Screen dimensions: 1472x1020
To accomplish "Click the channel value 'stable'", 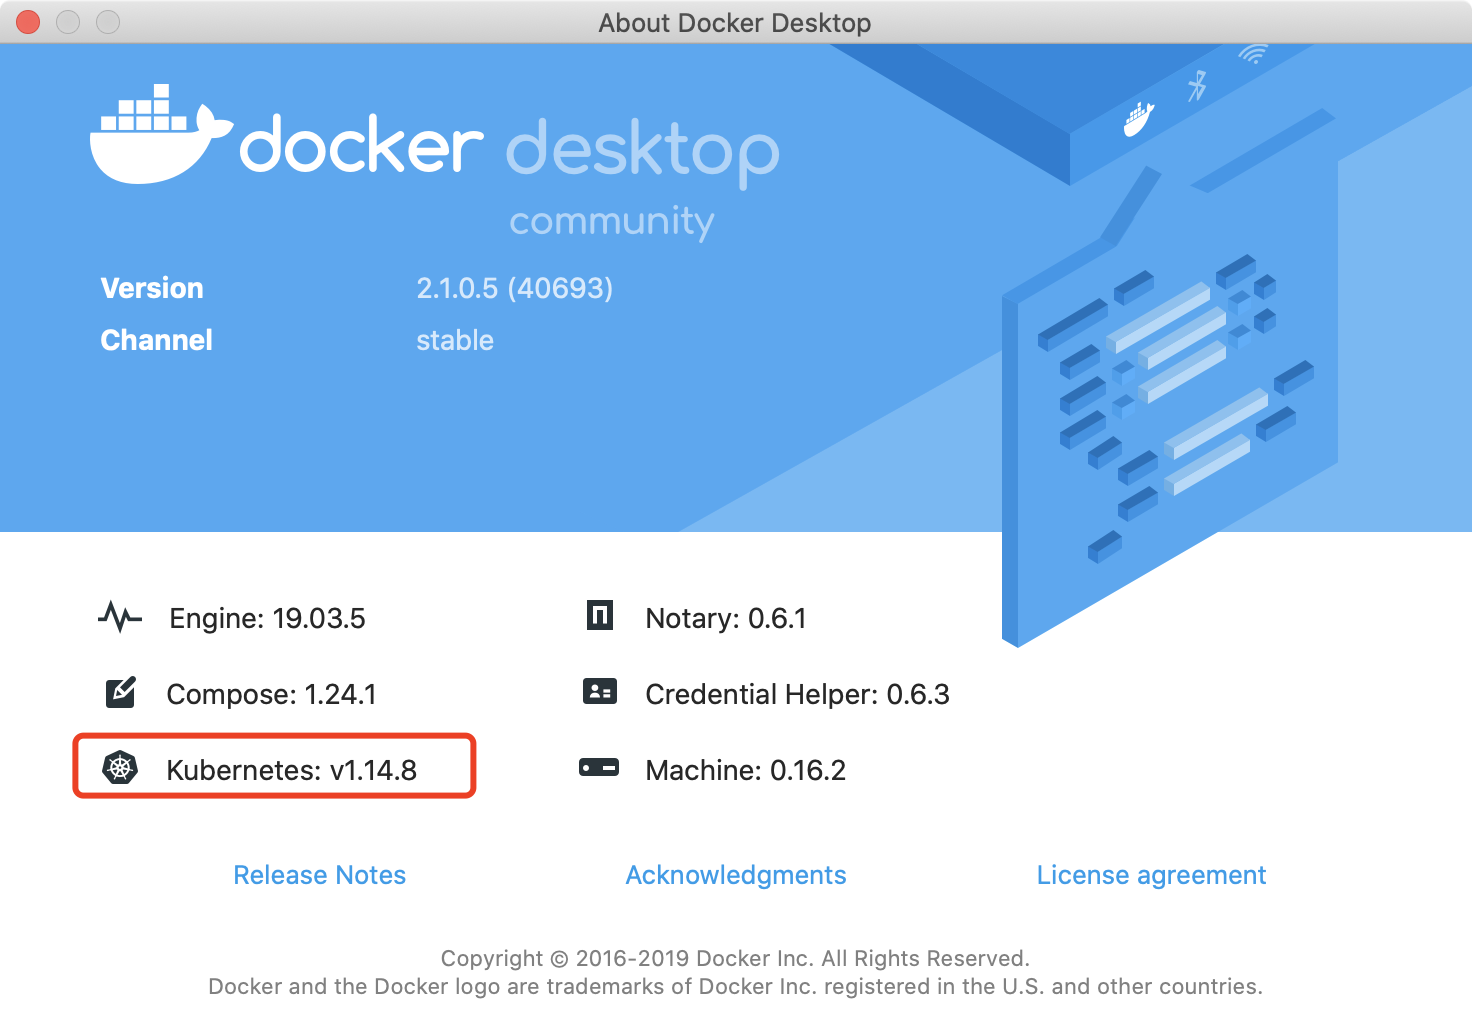I will pos(455,340).
